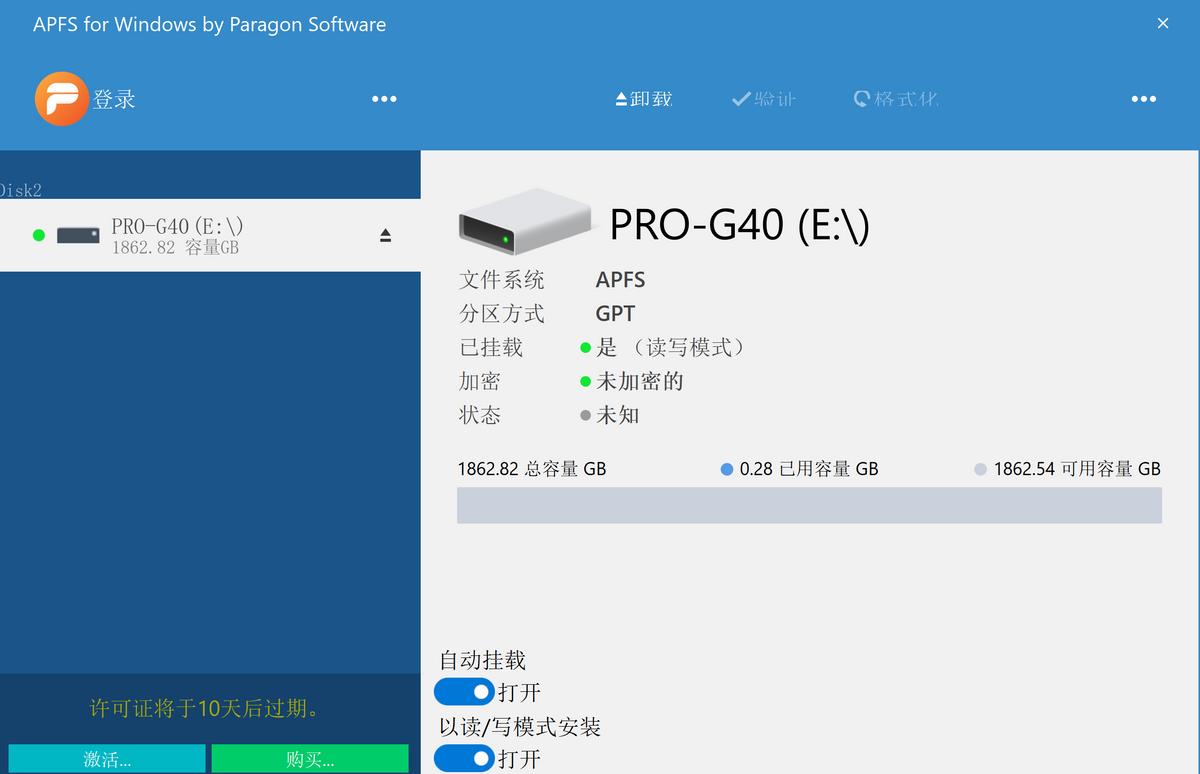Screen dimensions: 1200x774
Task: Click the blue used-capacity legend dot
Action: pyautogui.click(x=727, y=468)
